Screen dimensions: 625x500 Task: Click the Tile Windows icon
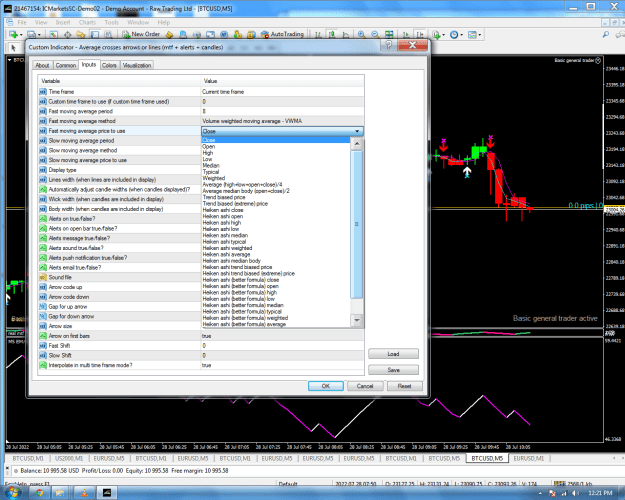tap(389, 35)
